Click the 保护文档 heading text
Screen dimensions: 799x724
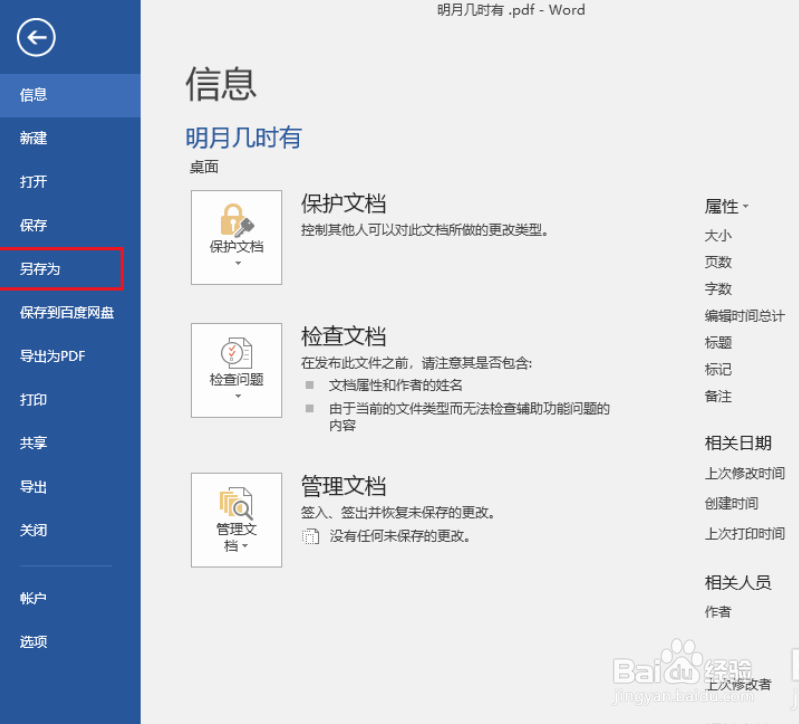[x=343, y=203]
